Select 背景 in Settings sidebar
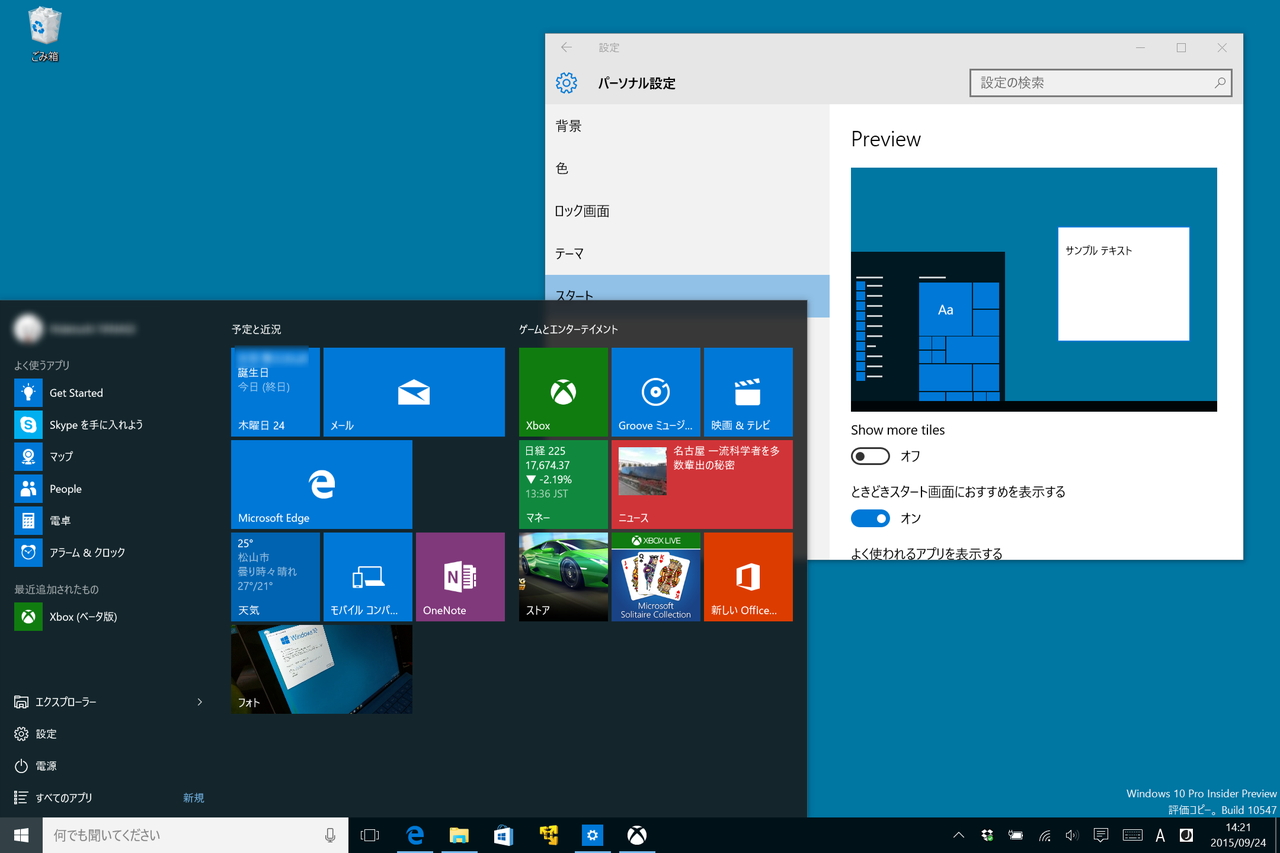Image resolution: width=1280 pixels, height=853 pixels. 687,126
